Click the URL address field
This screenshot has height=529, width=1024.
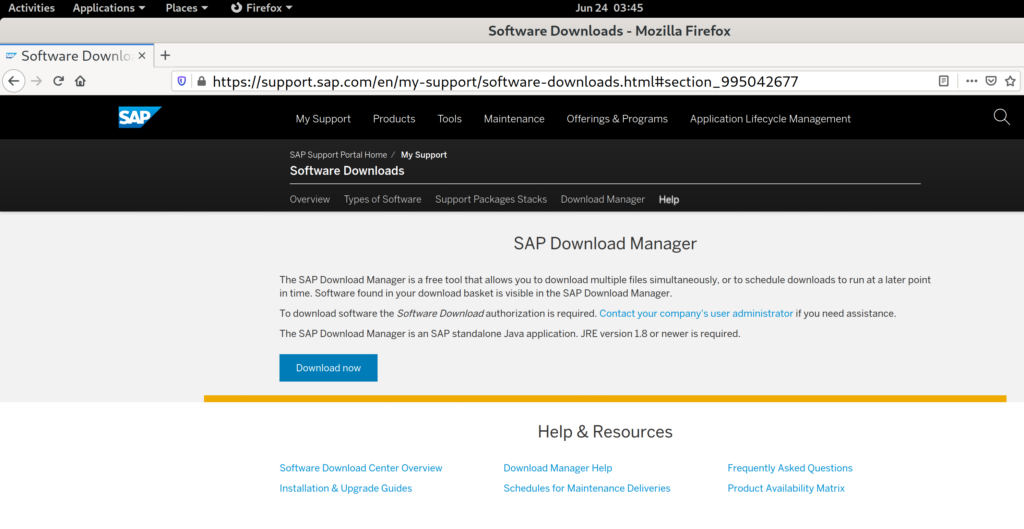pos(560,81)
